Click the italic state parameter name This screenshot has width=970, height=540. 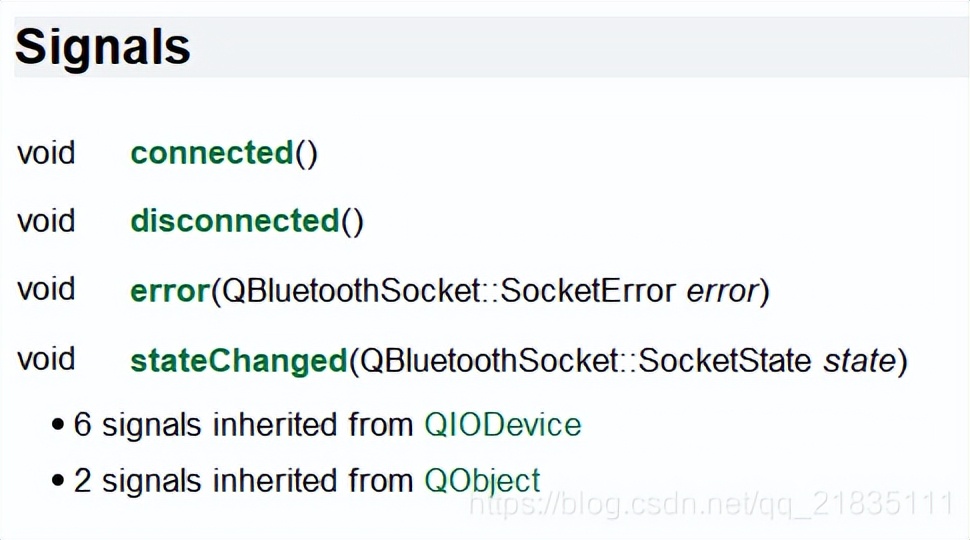(857, 360)
